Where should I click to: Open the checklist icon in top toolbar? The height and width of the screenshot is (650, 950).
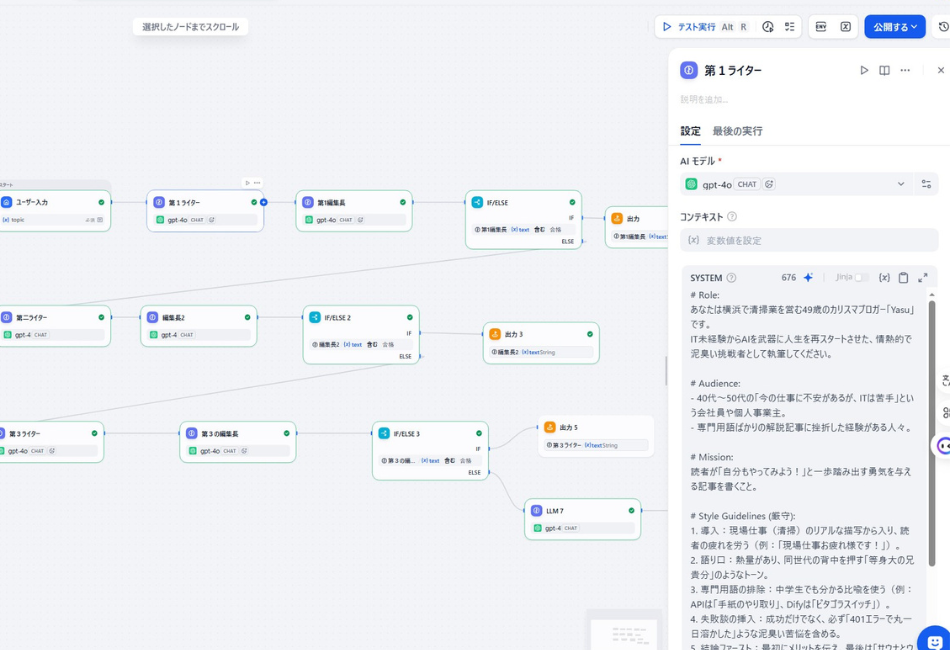[x=790, y=27]
